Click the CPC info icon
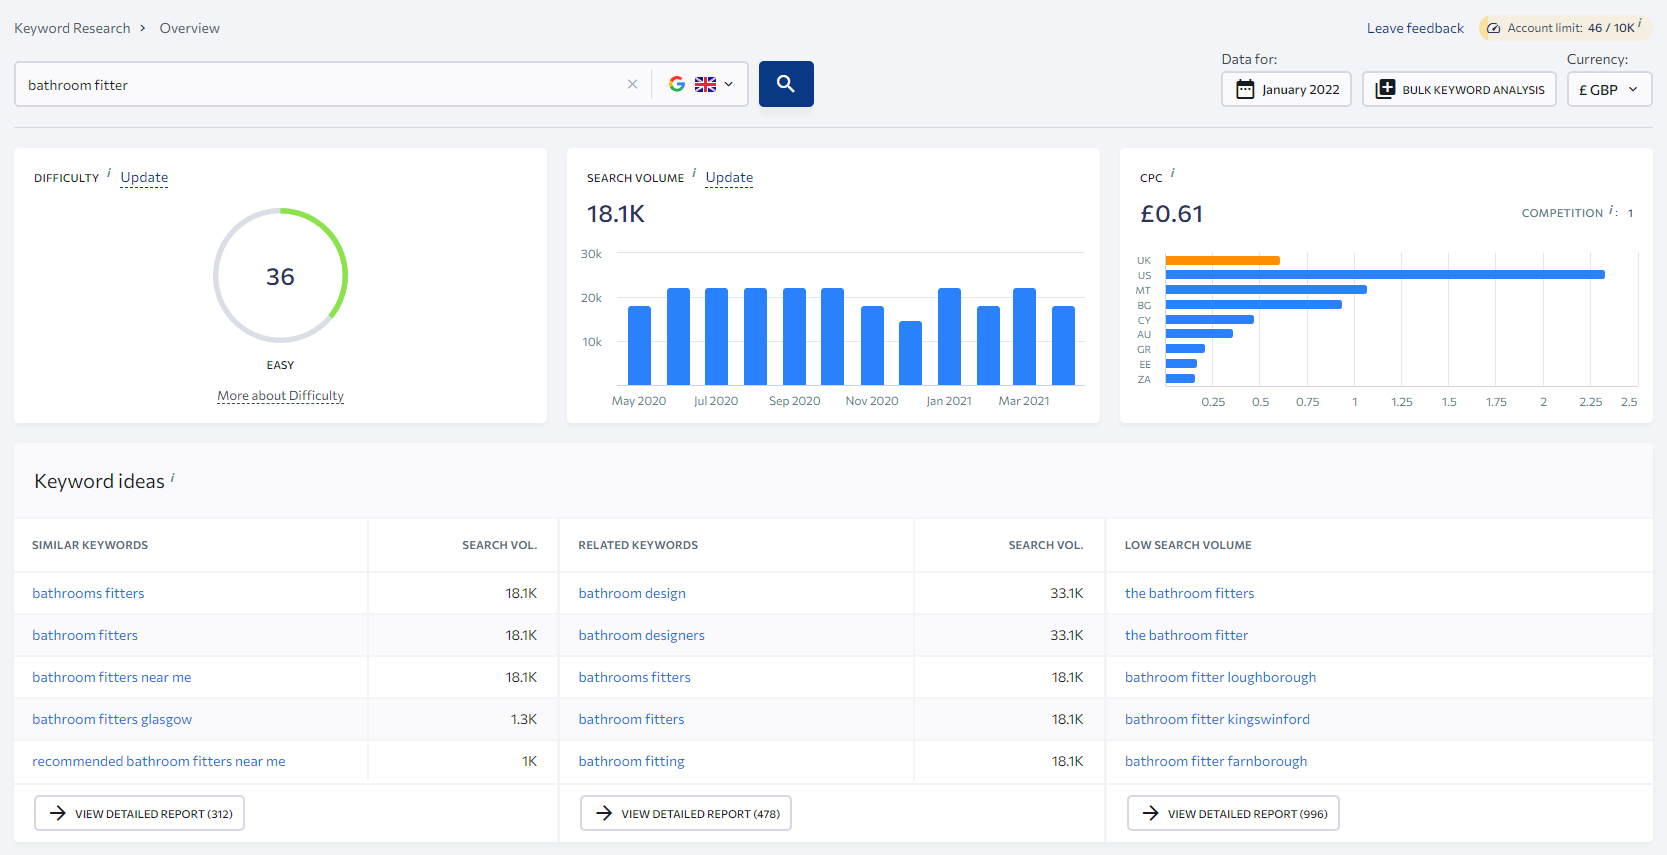The width and height of the screenshot is (1667, 855). pyautogui.click(x=1172, y=173)
